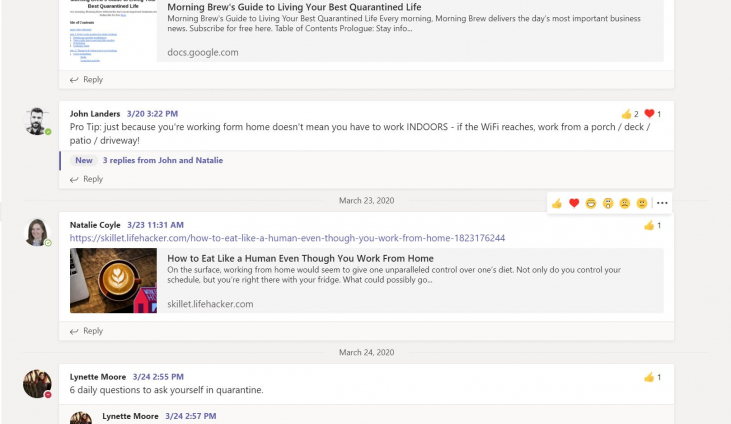React with sad emoji in reaction bar
The width and height of the screenshot is (731, 424).
click(x=624, y=203)
